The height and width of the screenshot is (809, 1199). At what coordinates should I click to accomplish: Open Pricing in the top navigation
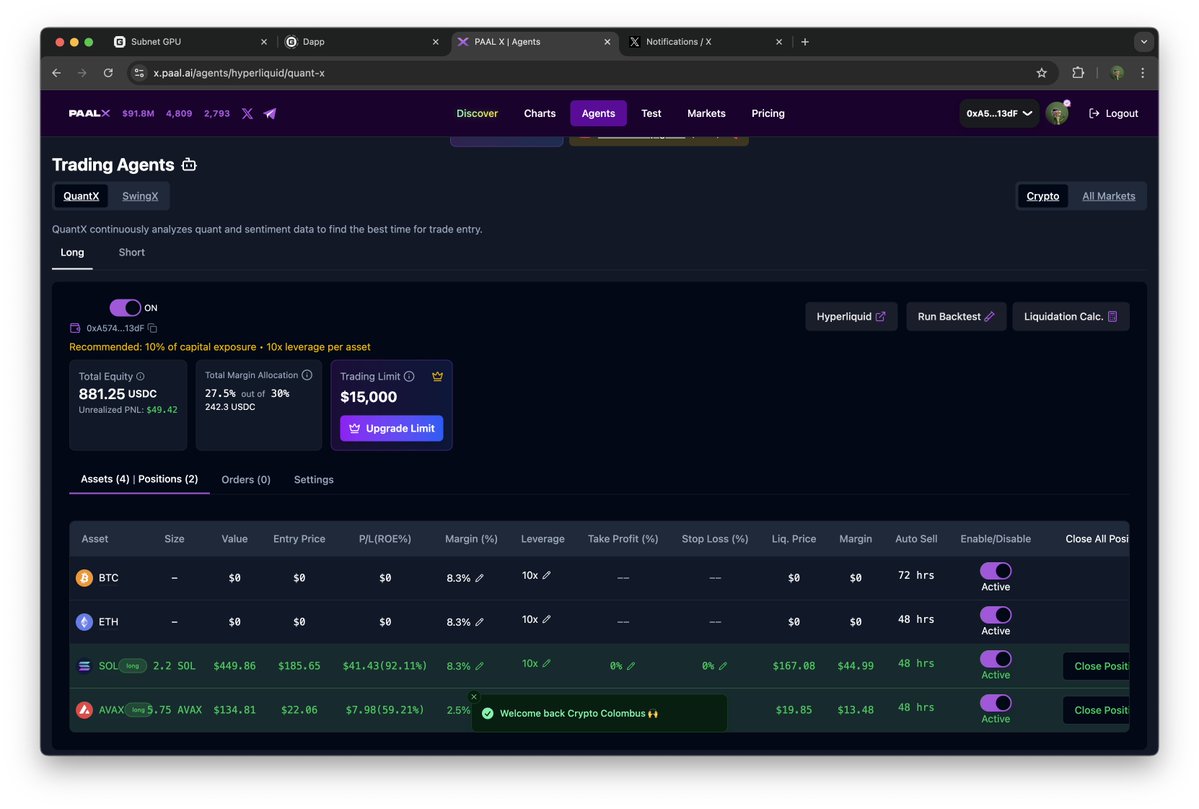coord(768,113)
